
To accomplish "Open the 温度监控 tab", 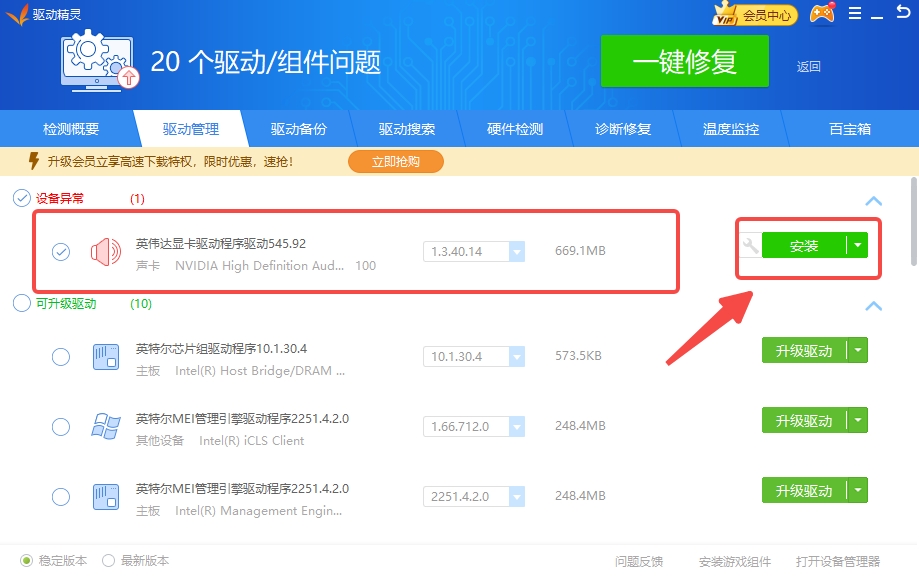I will (730, 129).
